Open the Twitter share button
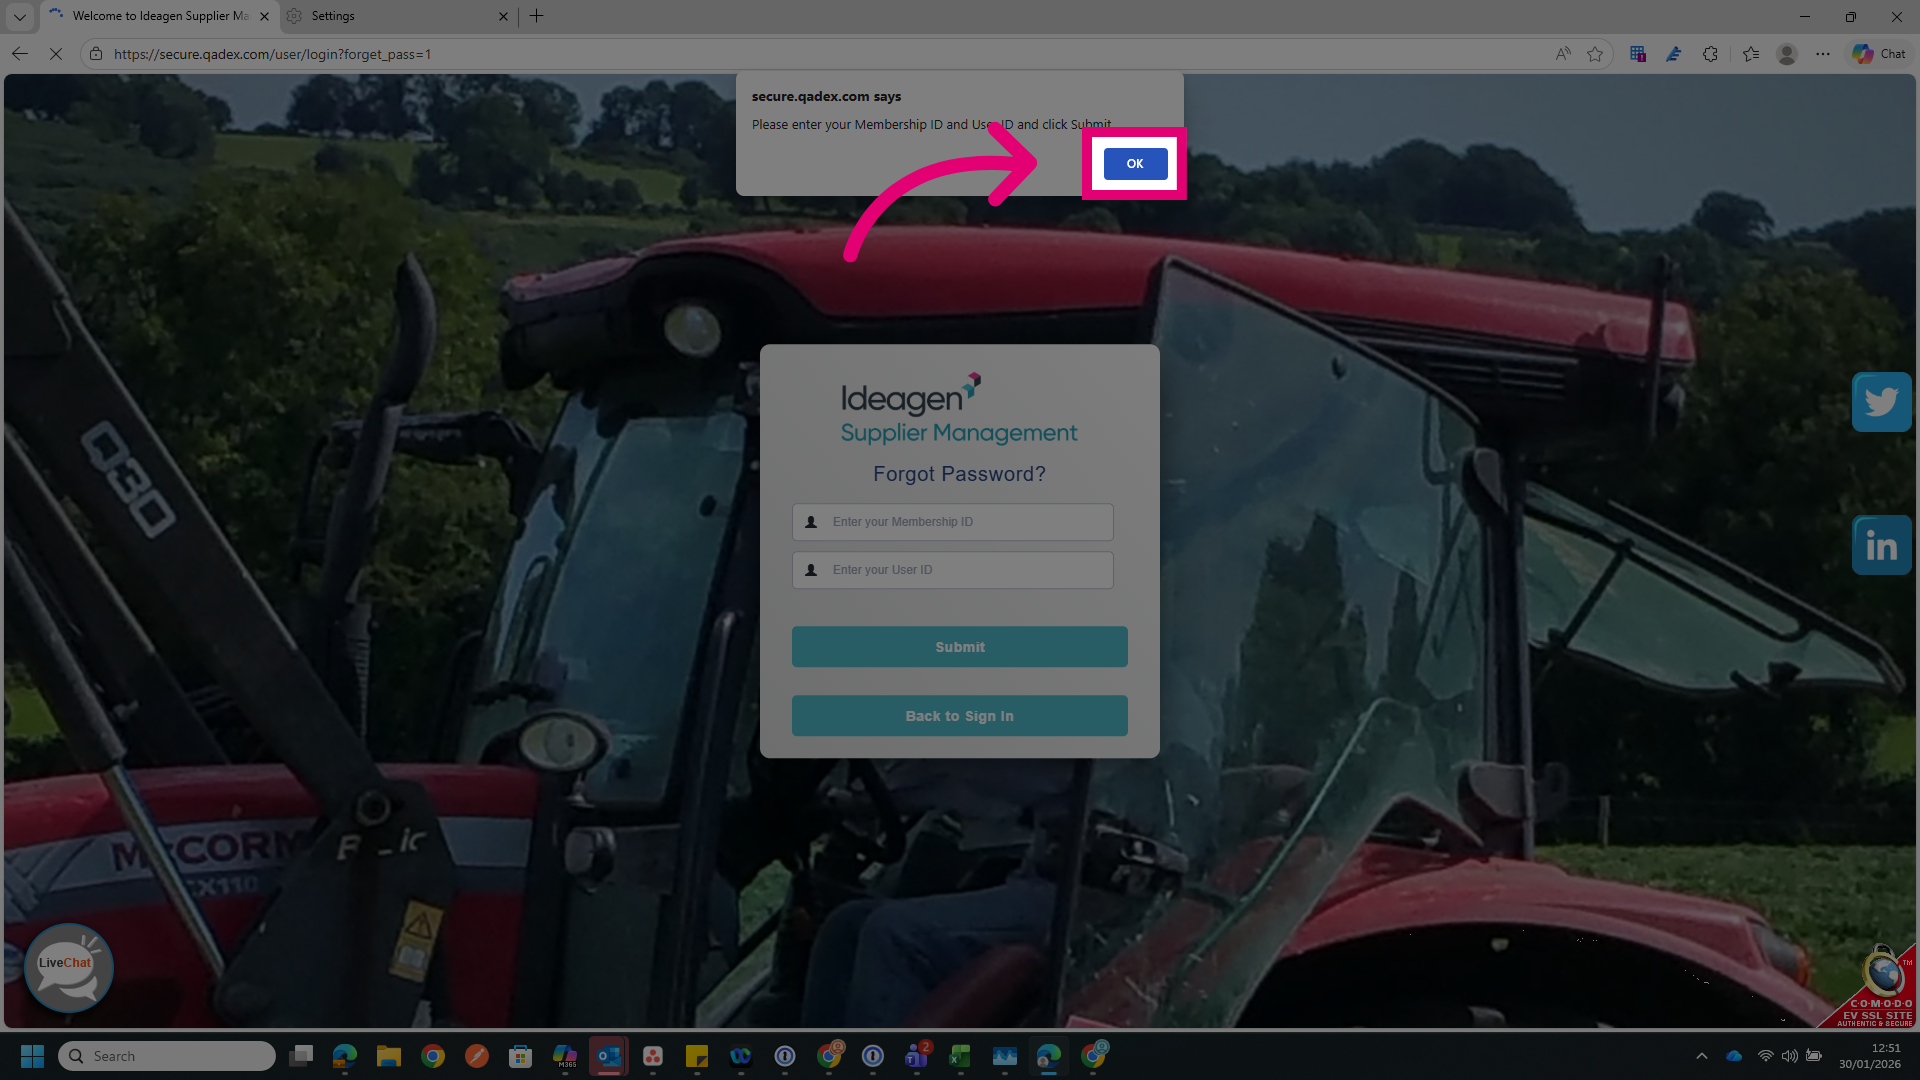This screenshot has height=1080, width=1920. (1882, 402)
